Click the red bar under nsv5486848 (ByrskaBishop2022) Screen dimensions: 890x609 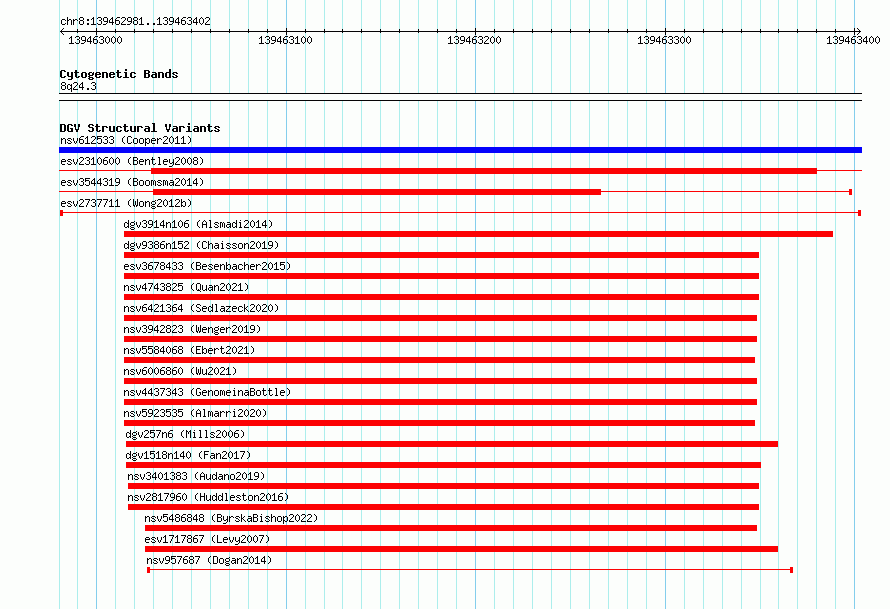tap(451, 528)
